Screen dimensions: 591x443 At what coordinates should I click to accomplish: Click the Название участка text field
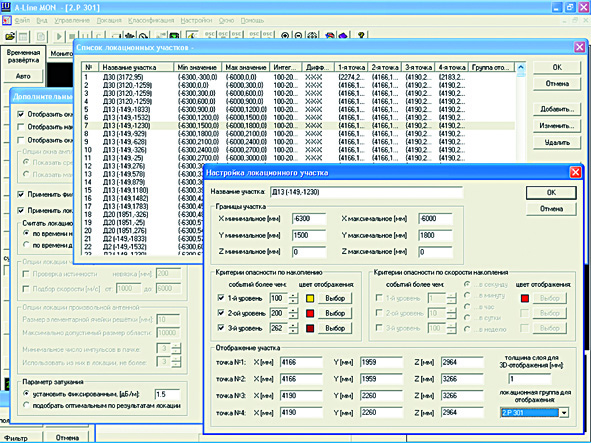click(x=366, y=192)
